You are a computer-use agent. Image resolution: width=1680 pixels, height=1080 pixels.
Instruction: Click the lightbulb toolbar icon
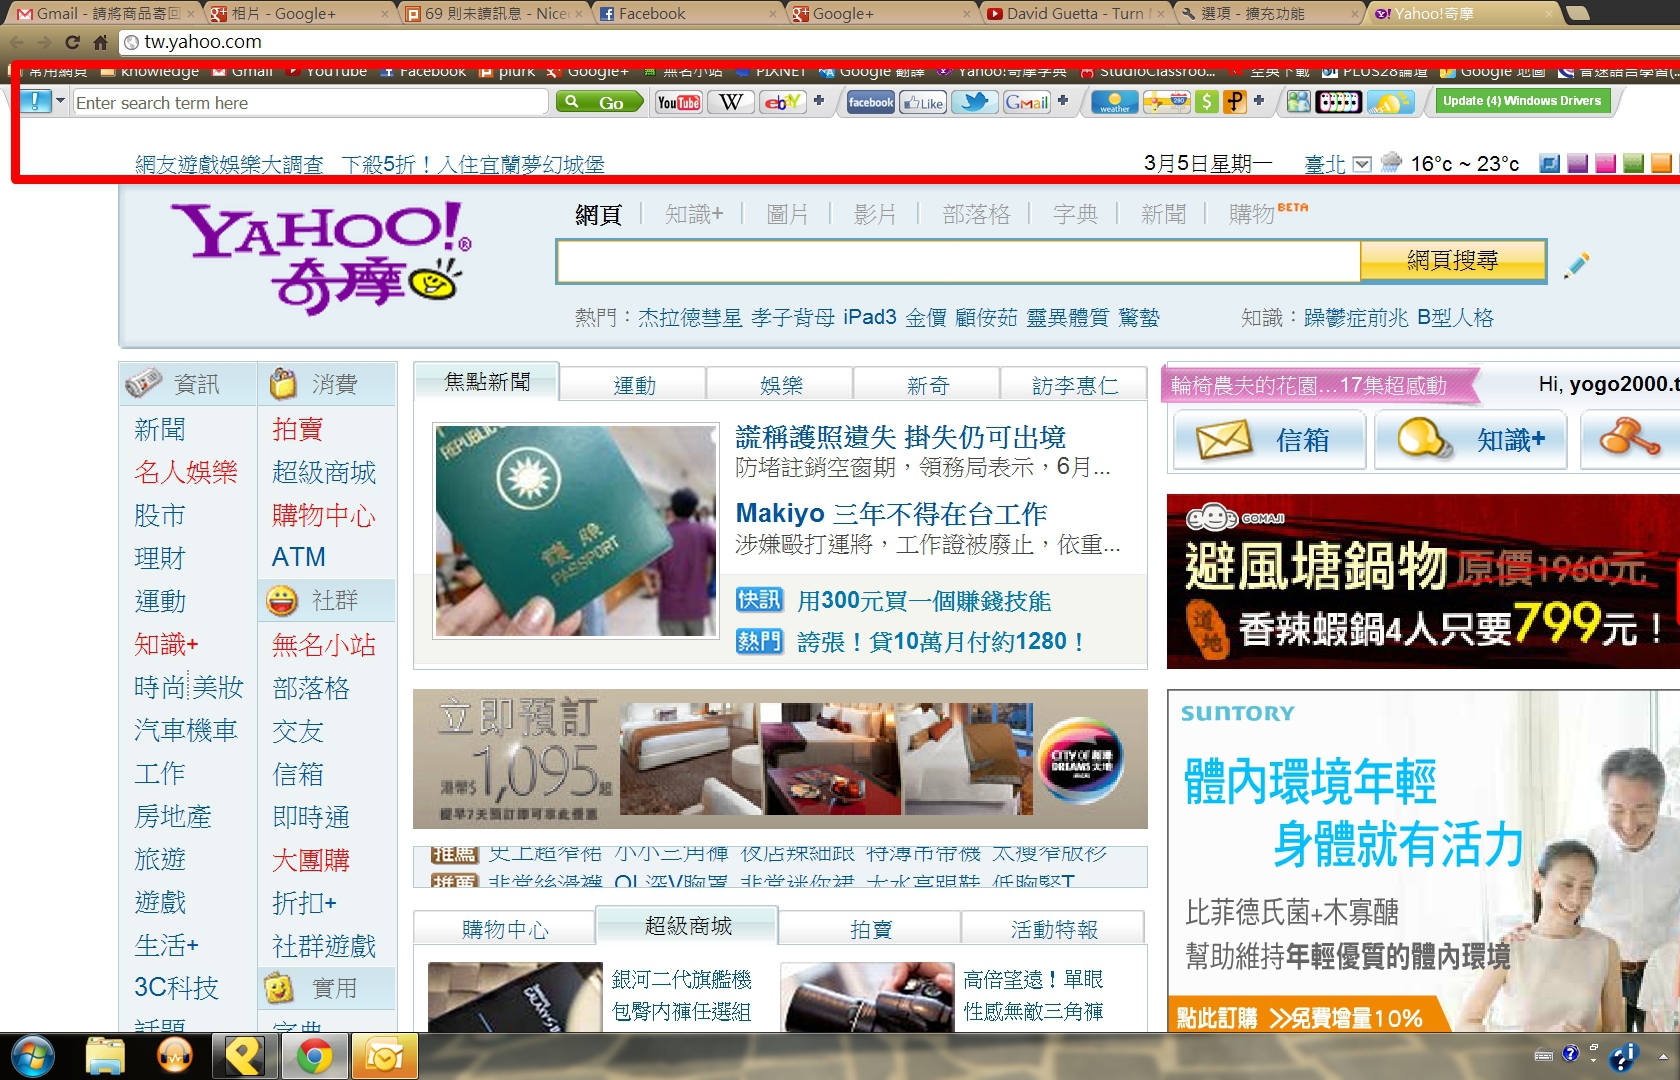[1389, 102]
